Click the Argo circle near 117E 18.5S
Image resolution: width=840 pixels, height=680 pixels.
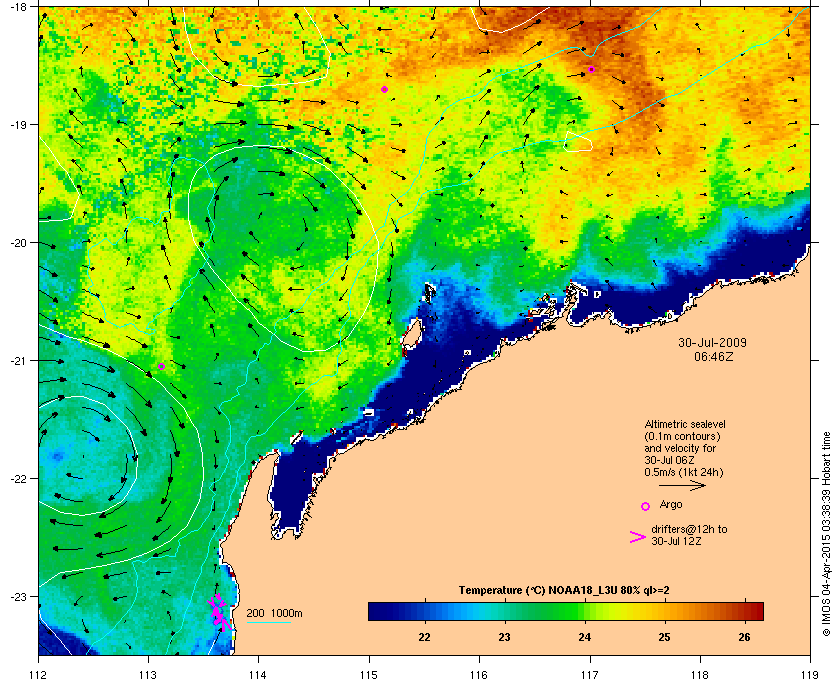pos(591,70)
